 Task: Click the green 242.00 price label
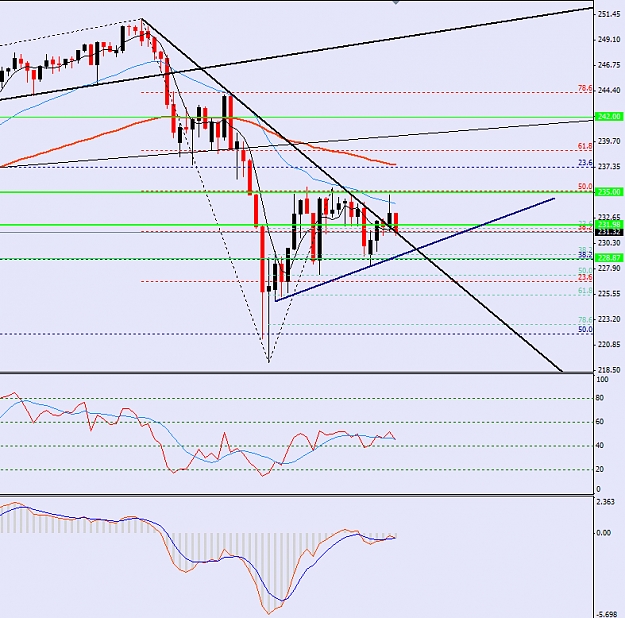609,116
